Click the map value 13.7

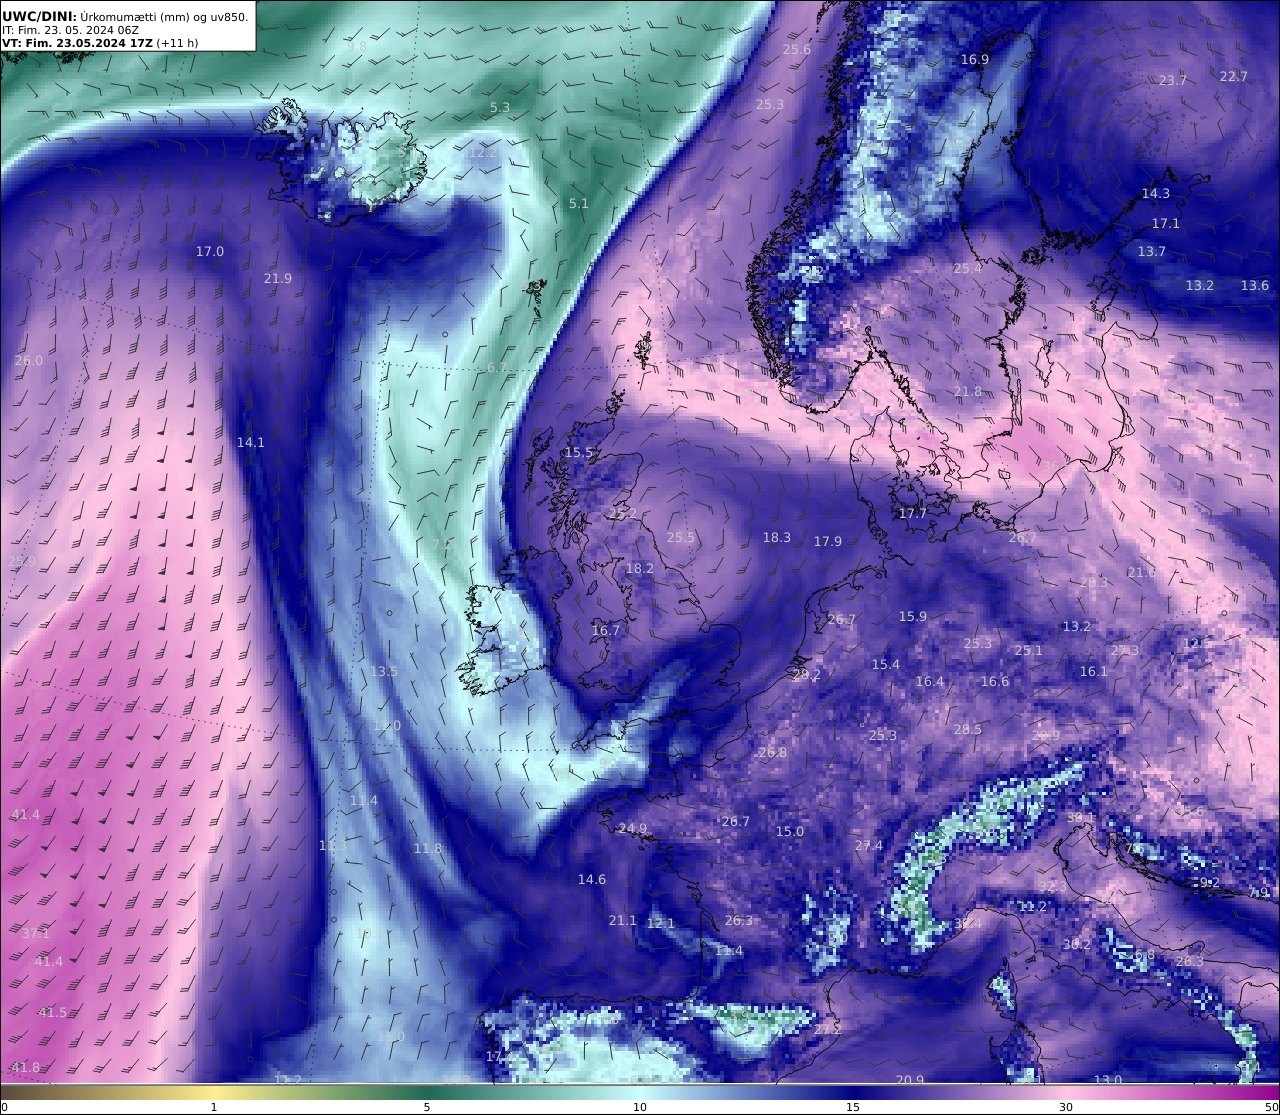1152,252
